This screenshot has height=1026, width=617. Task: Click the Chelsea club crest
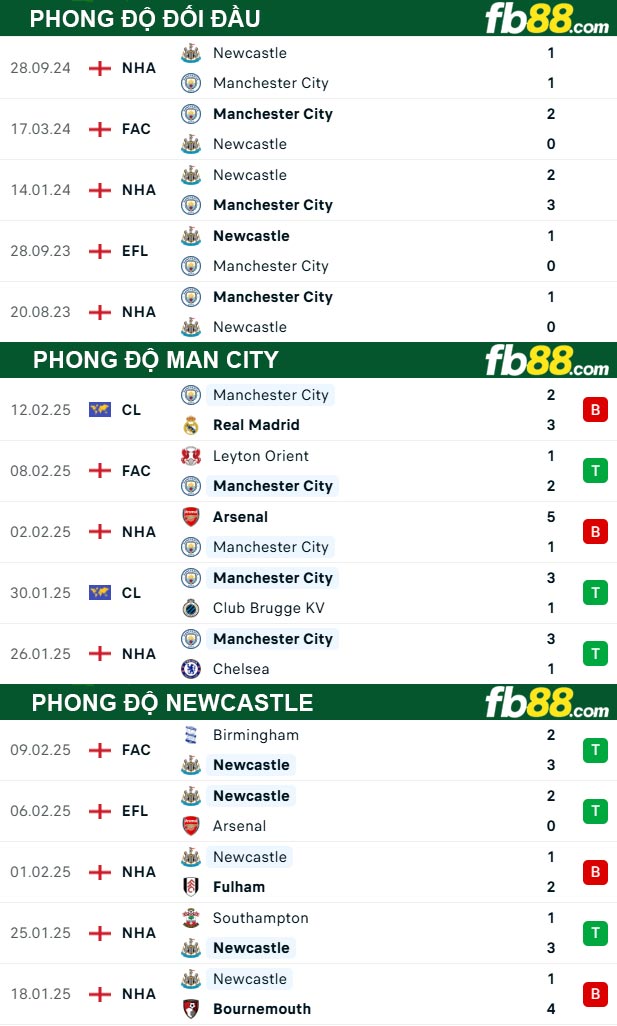(x=190, y=669)
